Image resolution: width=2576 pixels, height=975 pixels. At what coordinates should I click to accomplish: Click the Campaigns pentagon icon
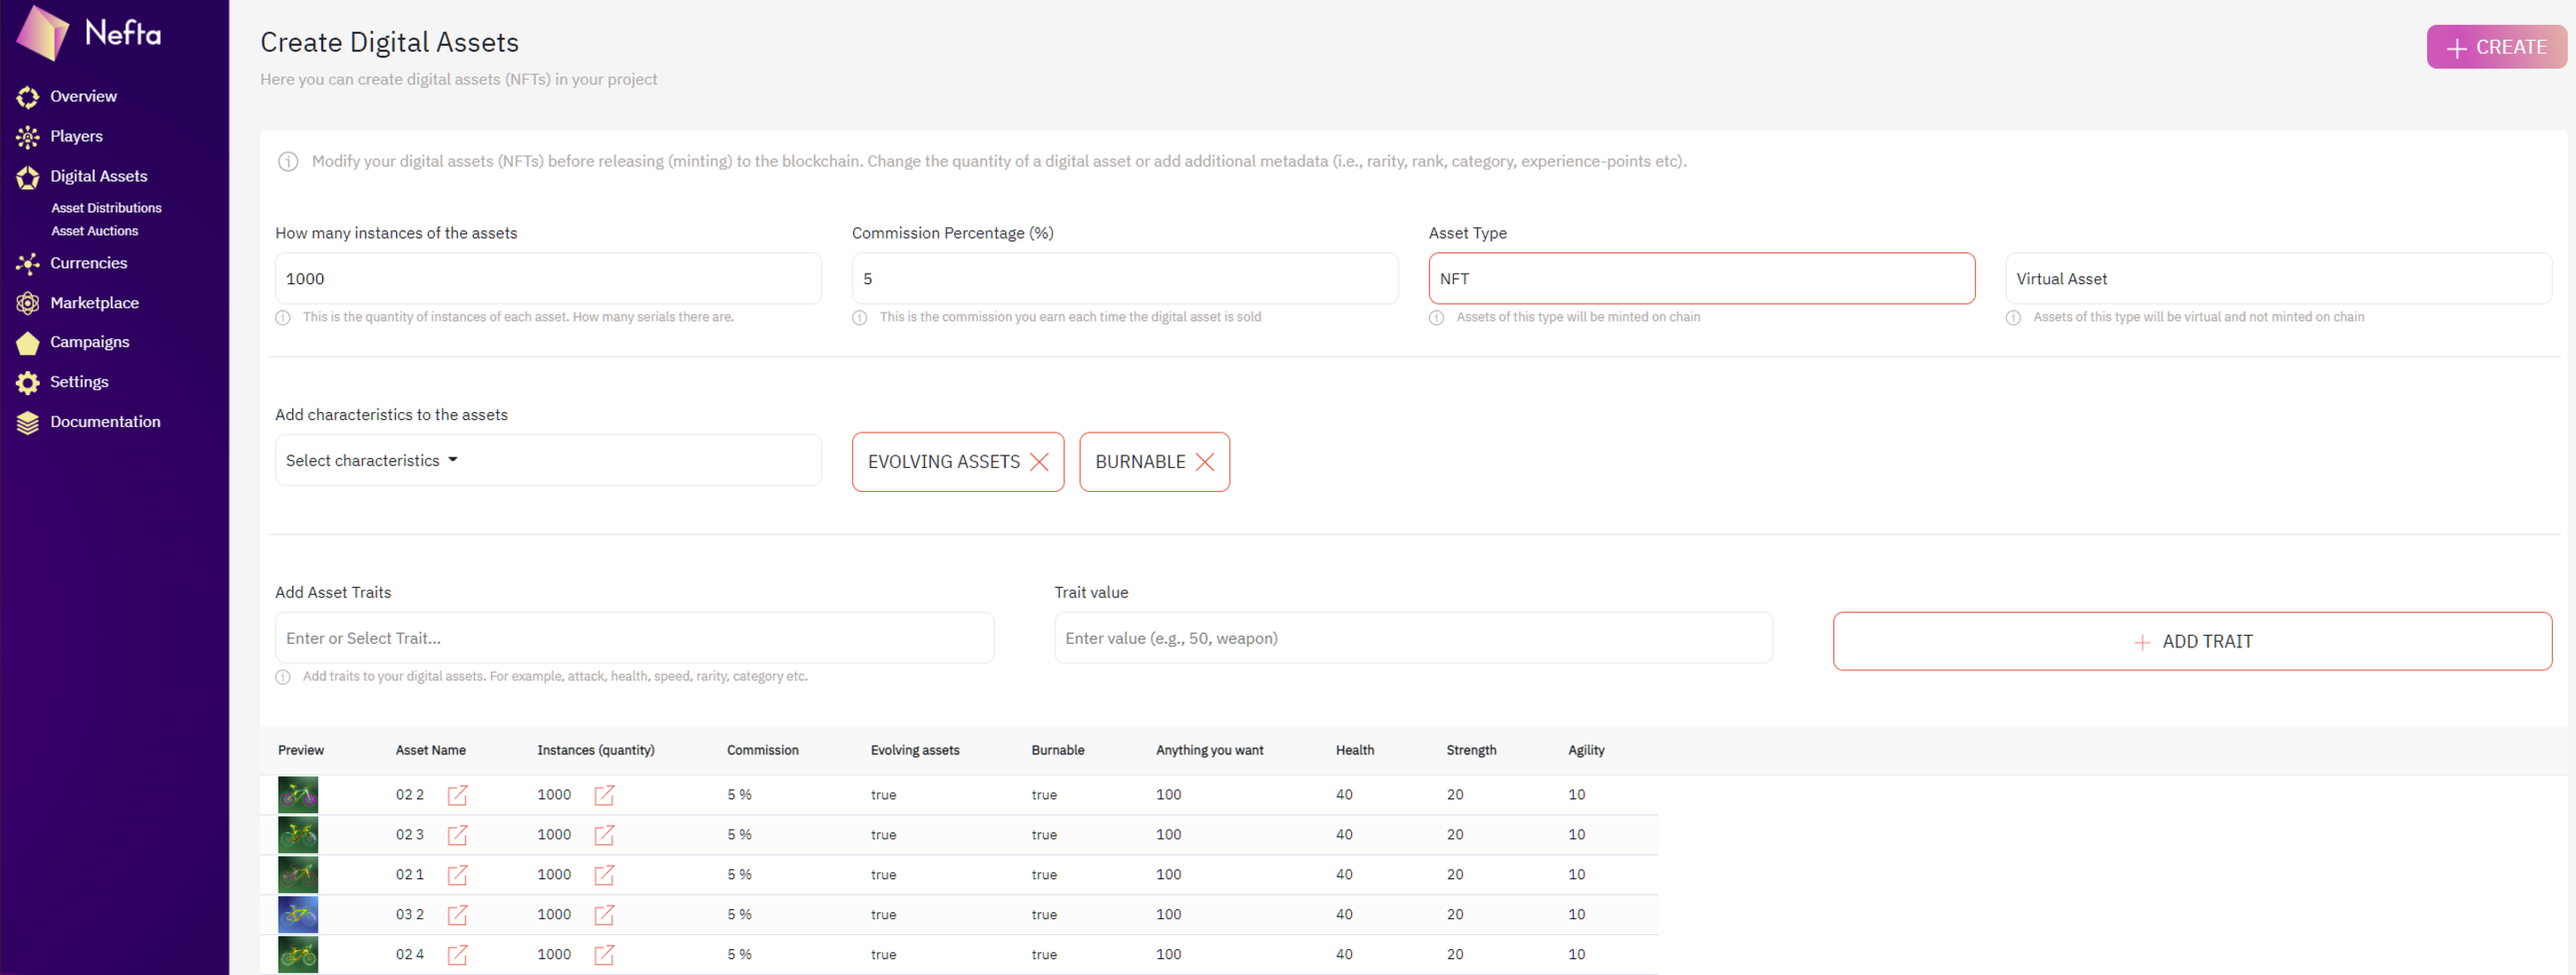(x=28, y=343)
